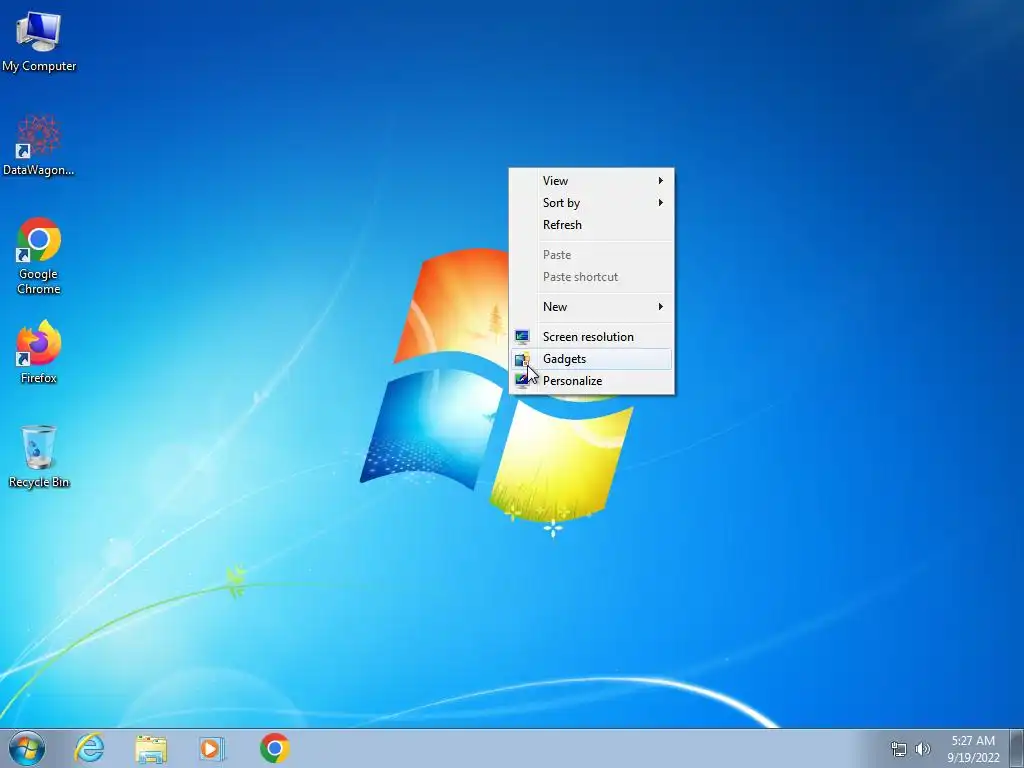Open the My Computer desktop icon
The height and width of the screenshot is (768, 1024).
click(x=39, y=42)
